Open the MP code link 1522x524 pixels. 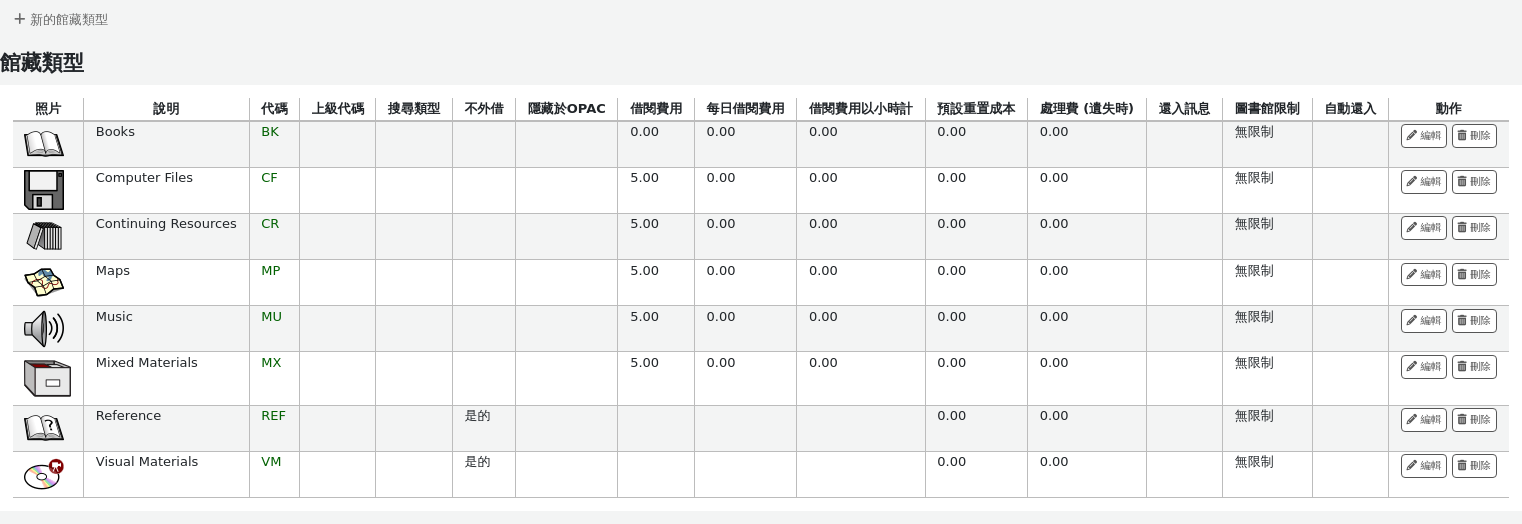click(271, 271)
